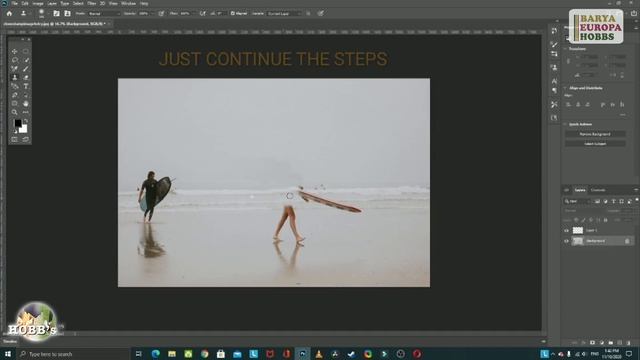640x360 pixels.
Task: Open the layer filter Kind dropdown
Action: tap(577, 201)
